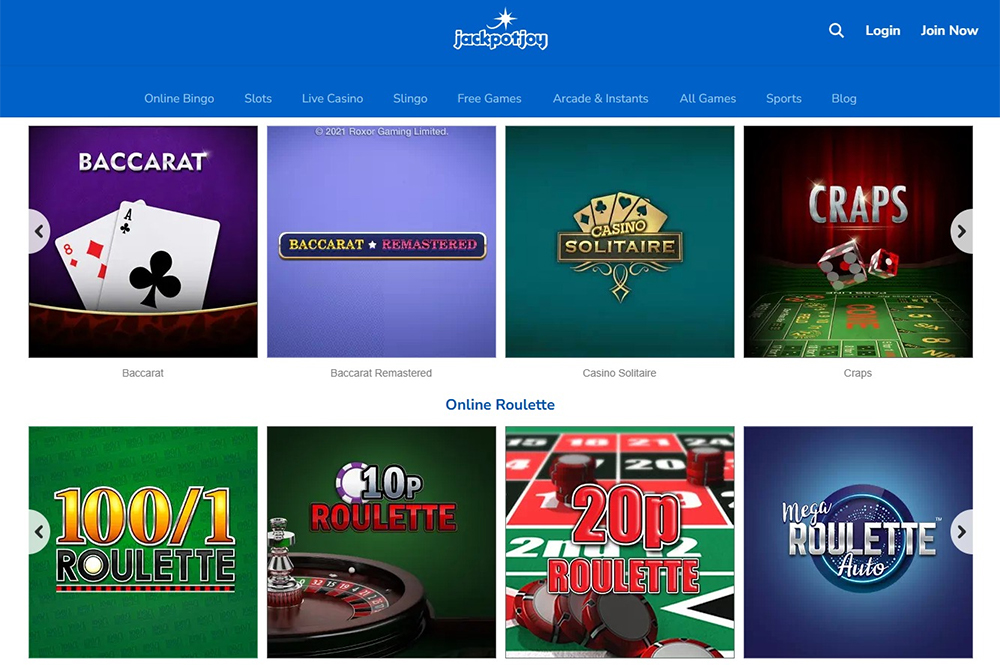This screenshot has height=665, width=1000.
Task: Select Arcade & Instants in the navigation
Action: 600,98
